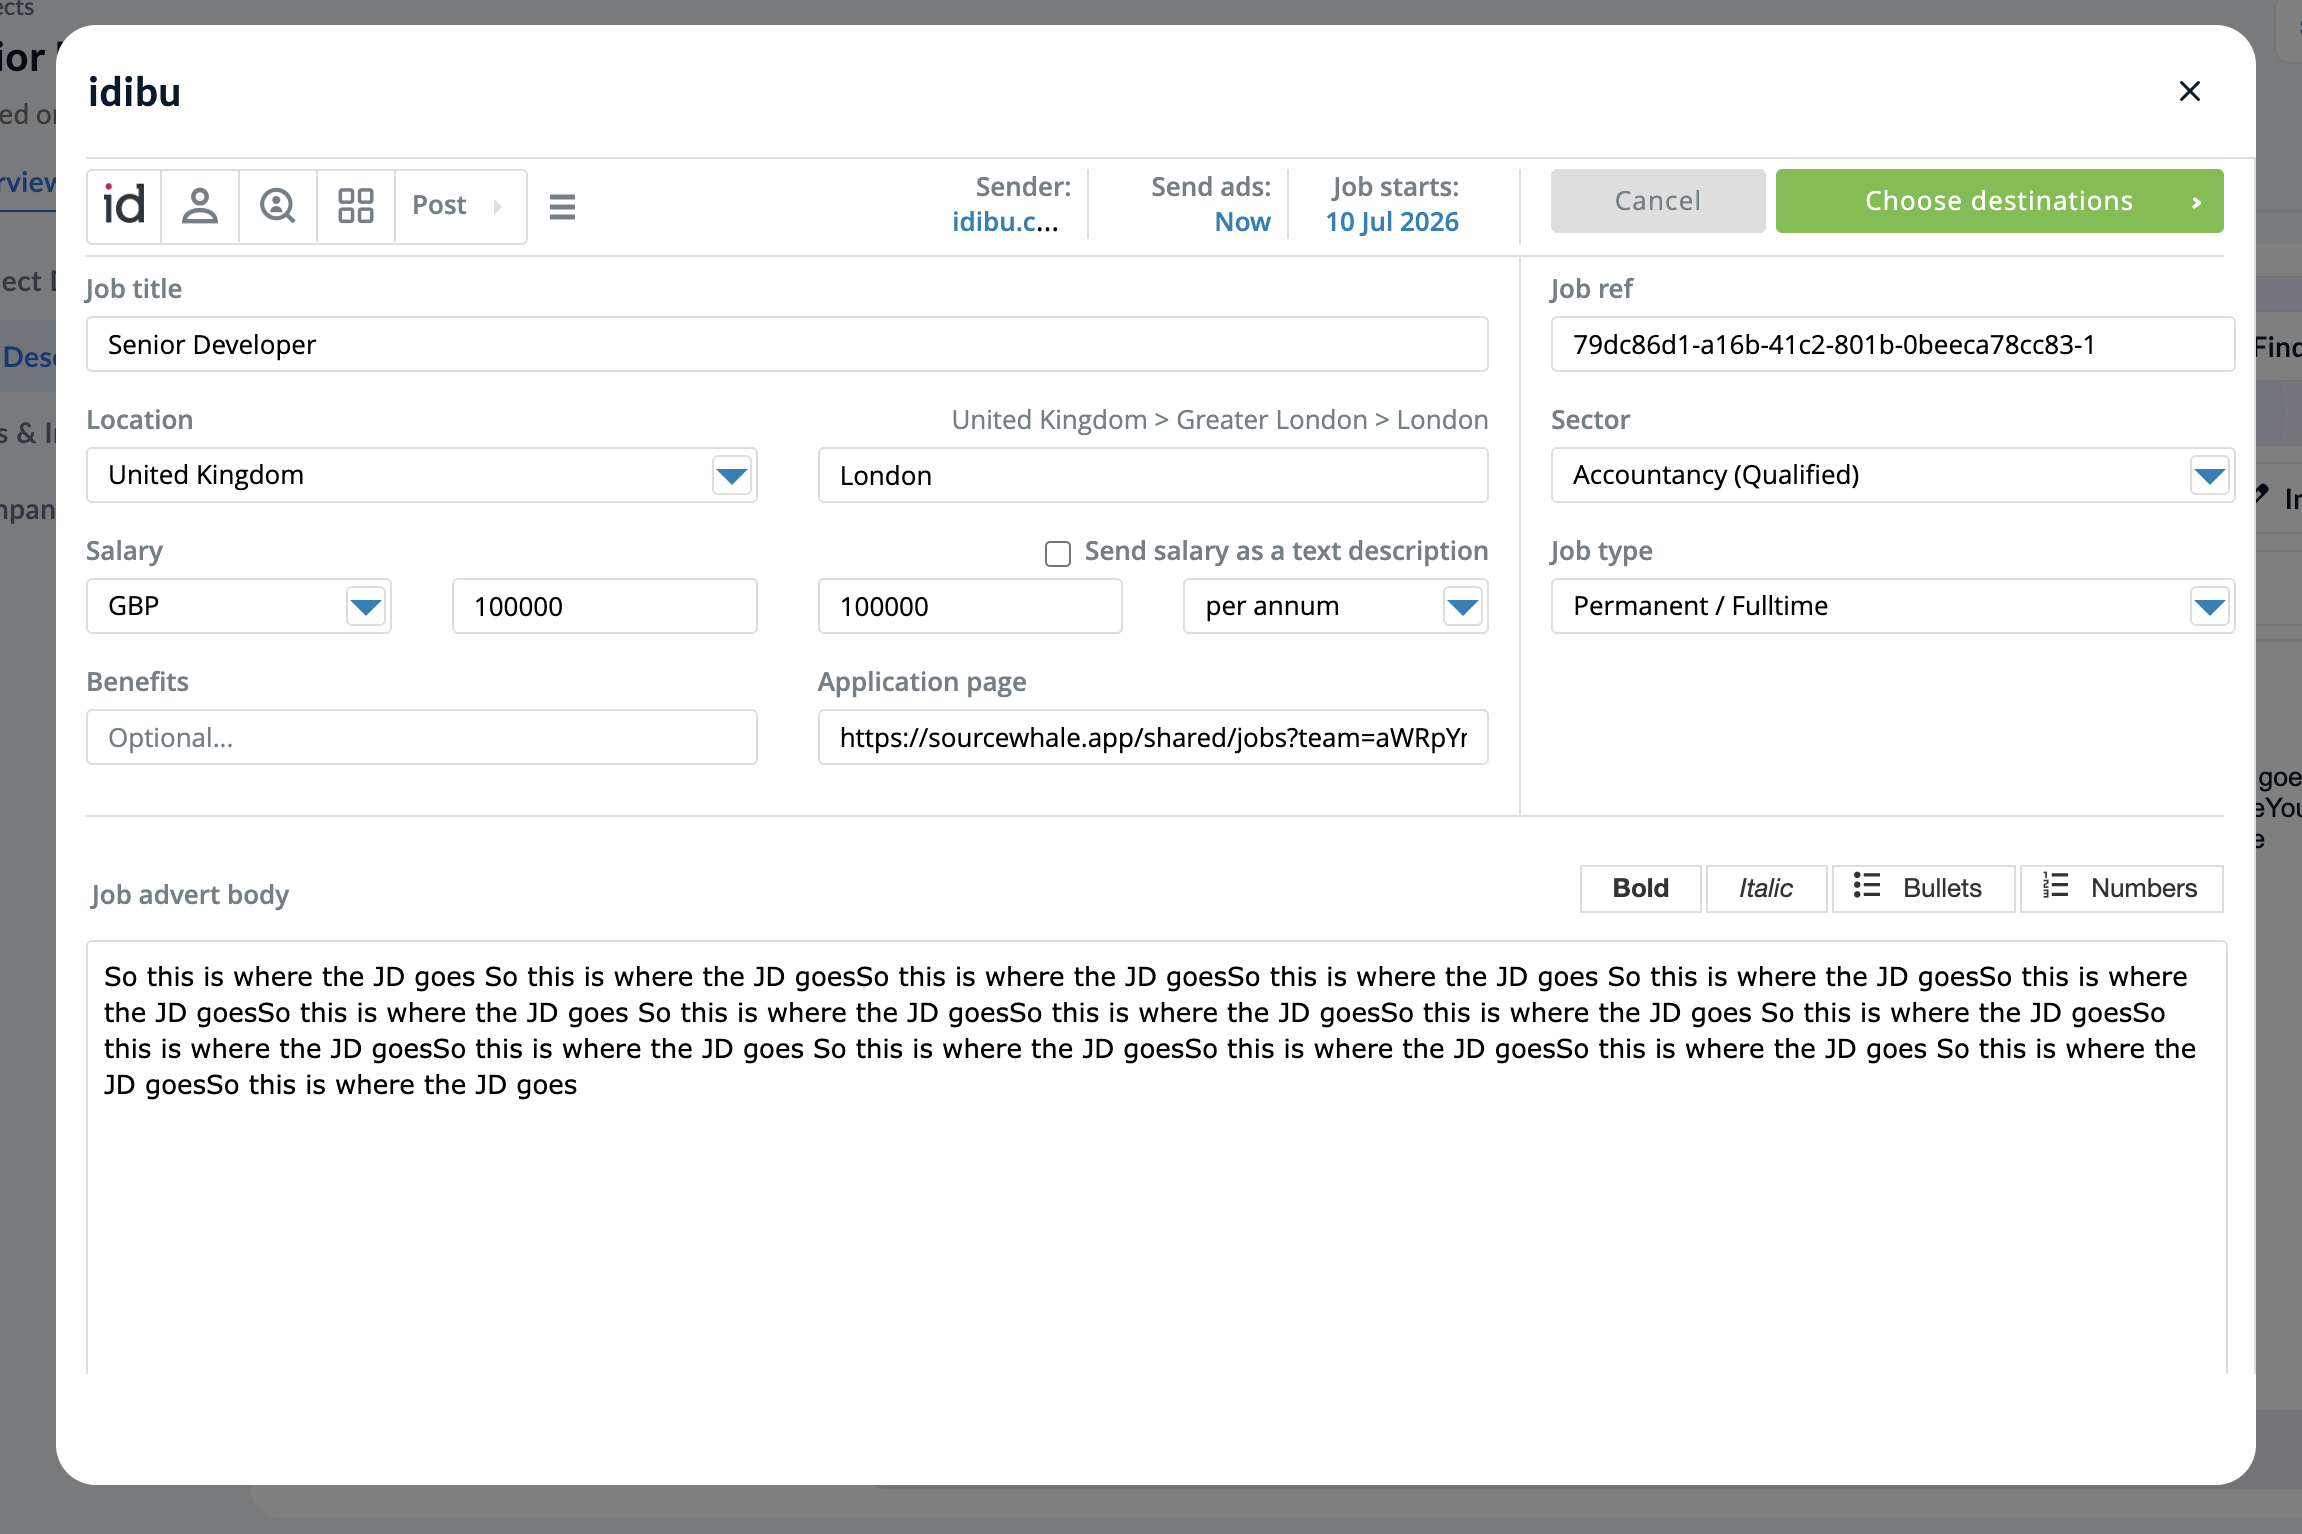Click the Choose destinations button

click(x=2000, y=201)
